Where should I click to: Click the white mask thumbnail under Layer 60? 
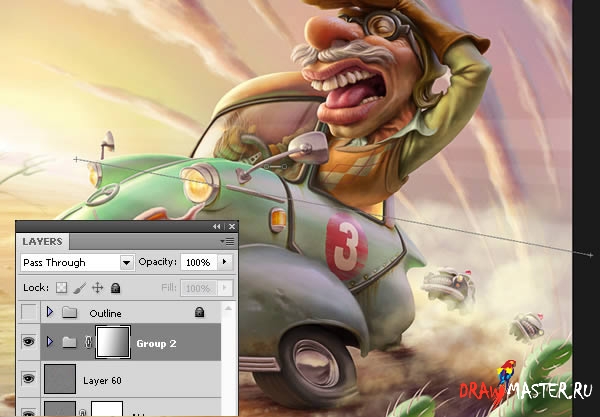tap(107, 408)
